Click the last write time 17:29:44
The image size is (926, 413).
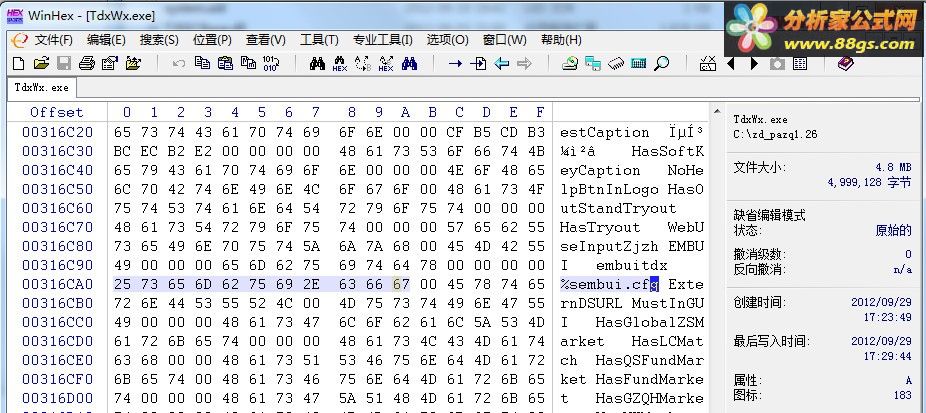click(888, 356)
